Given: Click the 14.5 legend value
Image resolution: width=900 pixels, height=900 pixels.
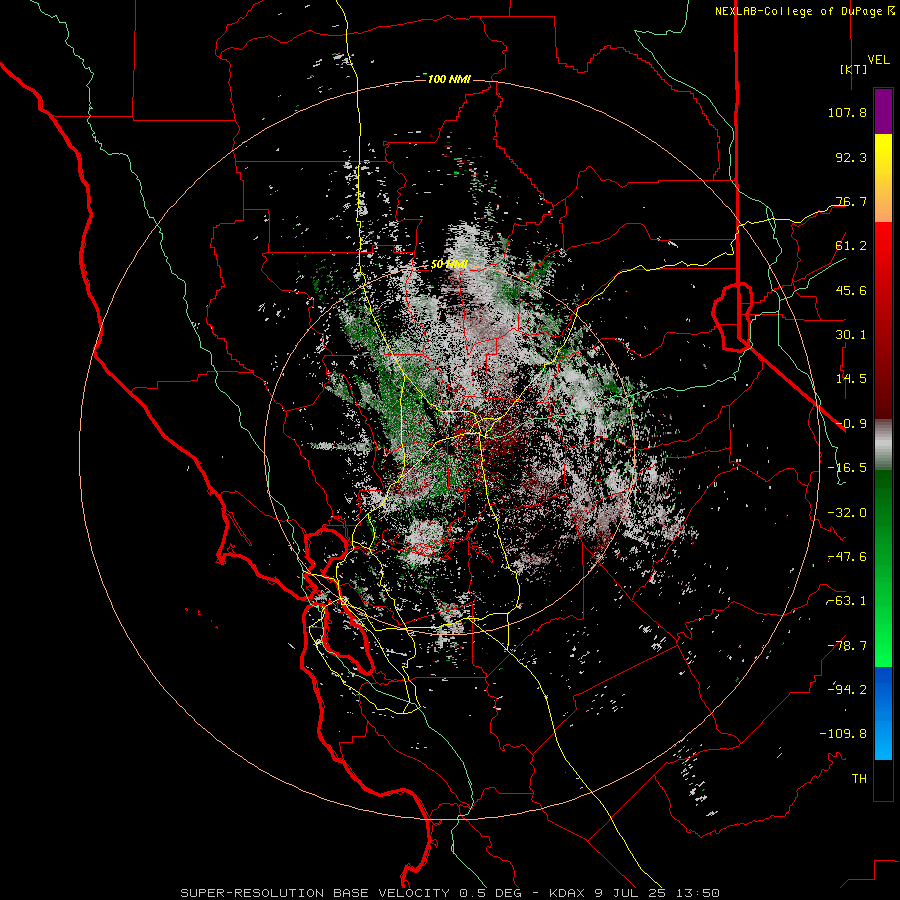Looking at the screenshot, I should point(851,379).
